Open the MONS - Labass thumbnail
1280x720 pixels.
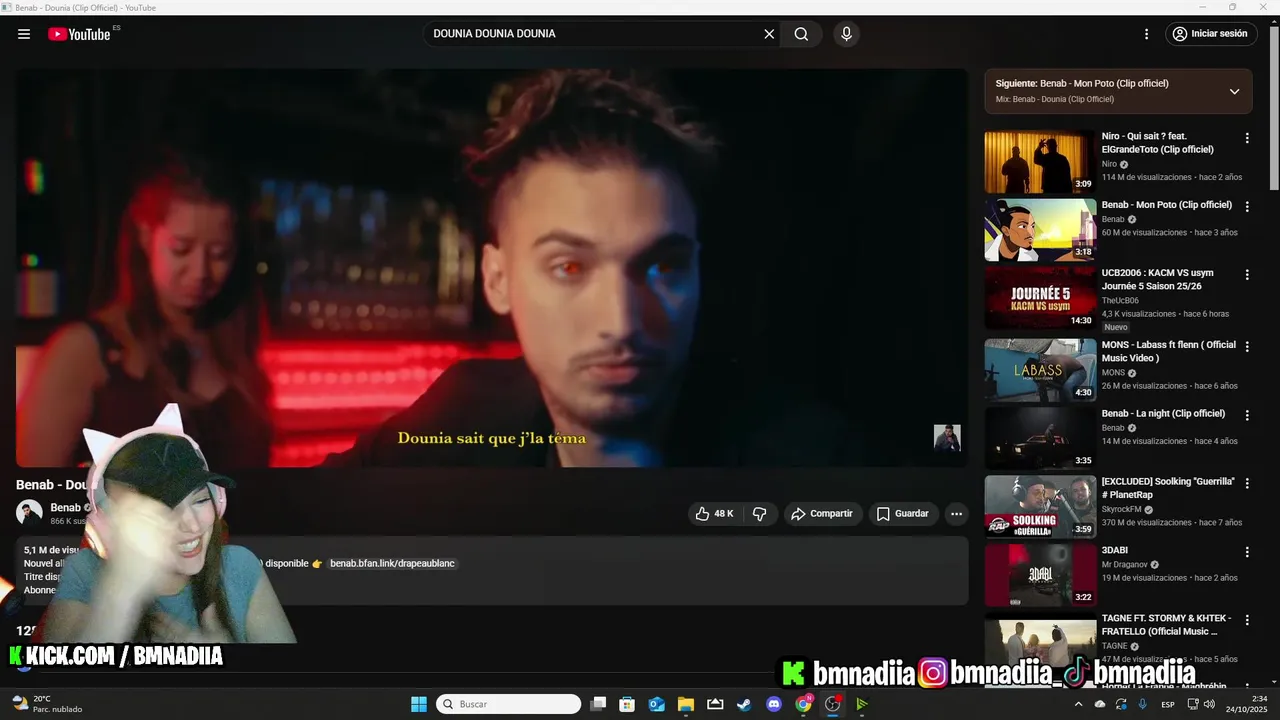click(1040, 370)
